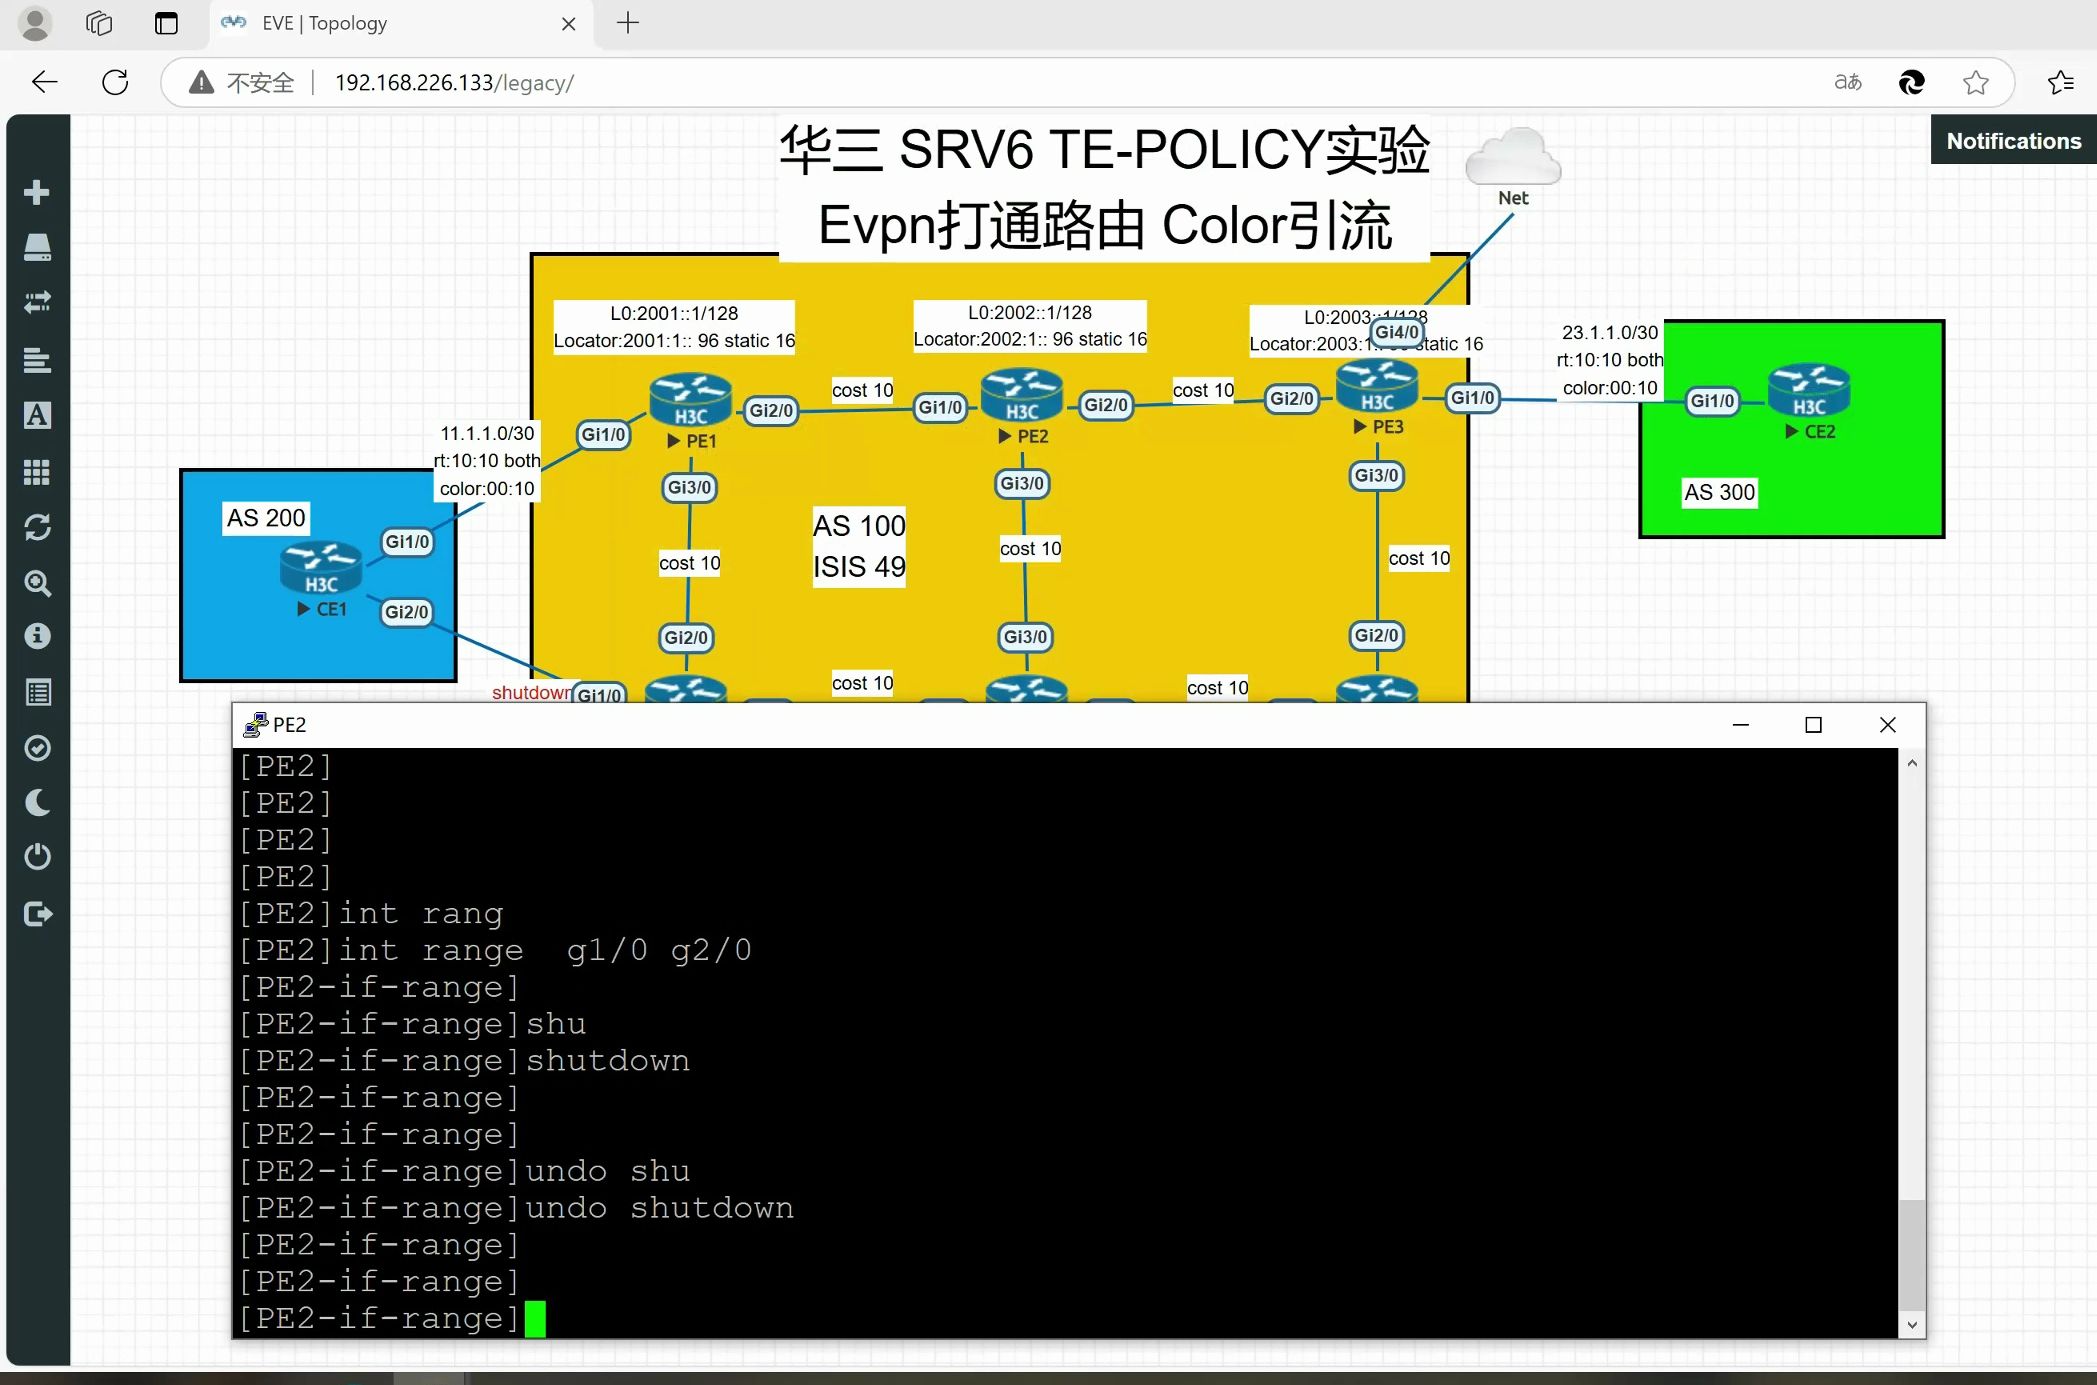Click the Add new object plus icon
Viewport: 2097px width, 1385px height.
38,192
